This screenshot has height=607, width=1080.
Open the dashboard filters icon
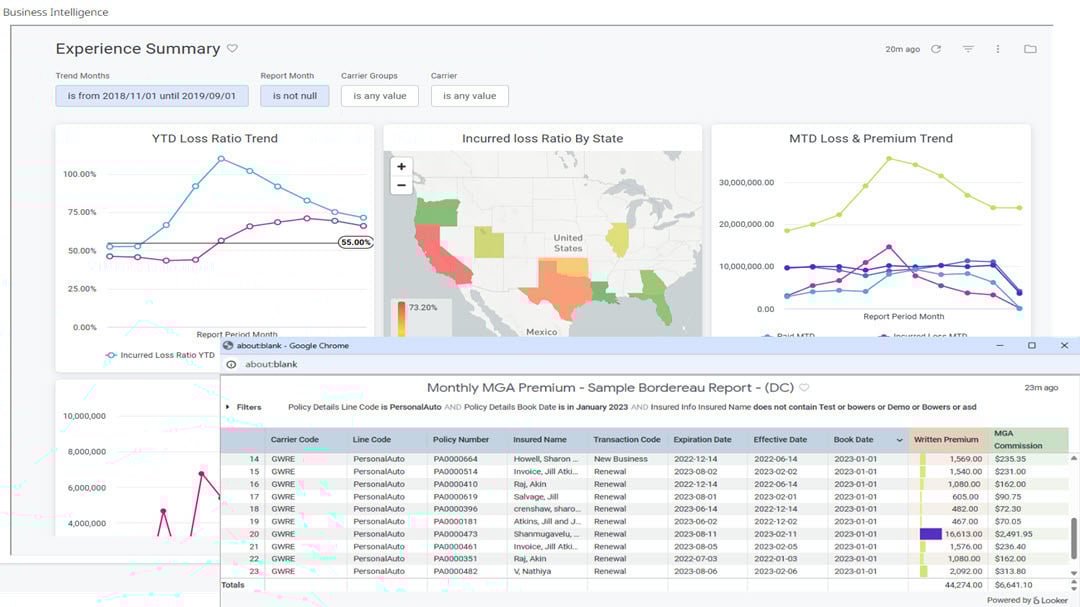pyautogui.click(x=967, y=48)
